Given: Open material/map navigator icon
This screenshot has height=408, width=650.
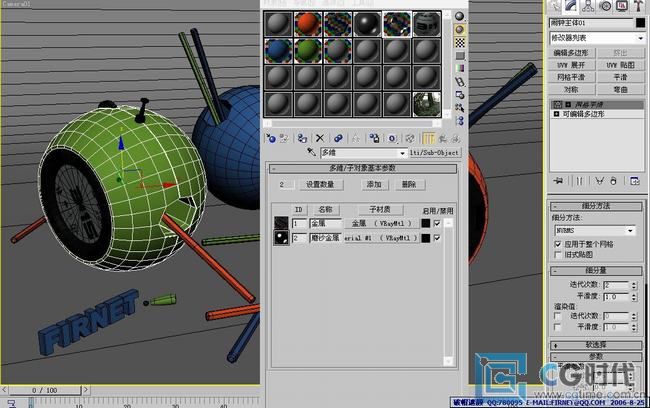Looking at the screenshot, I should click(460, 121).
